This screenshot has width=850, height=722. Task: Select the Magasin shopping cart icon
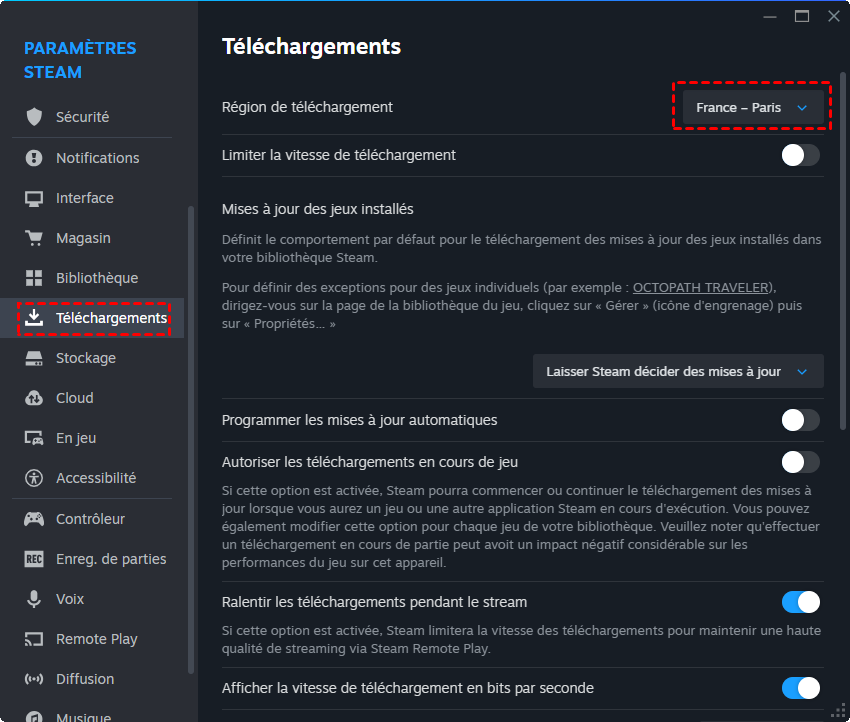[35, 238]
